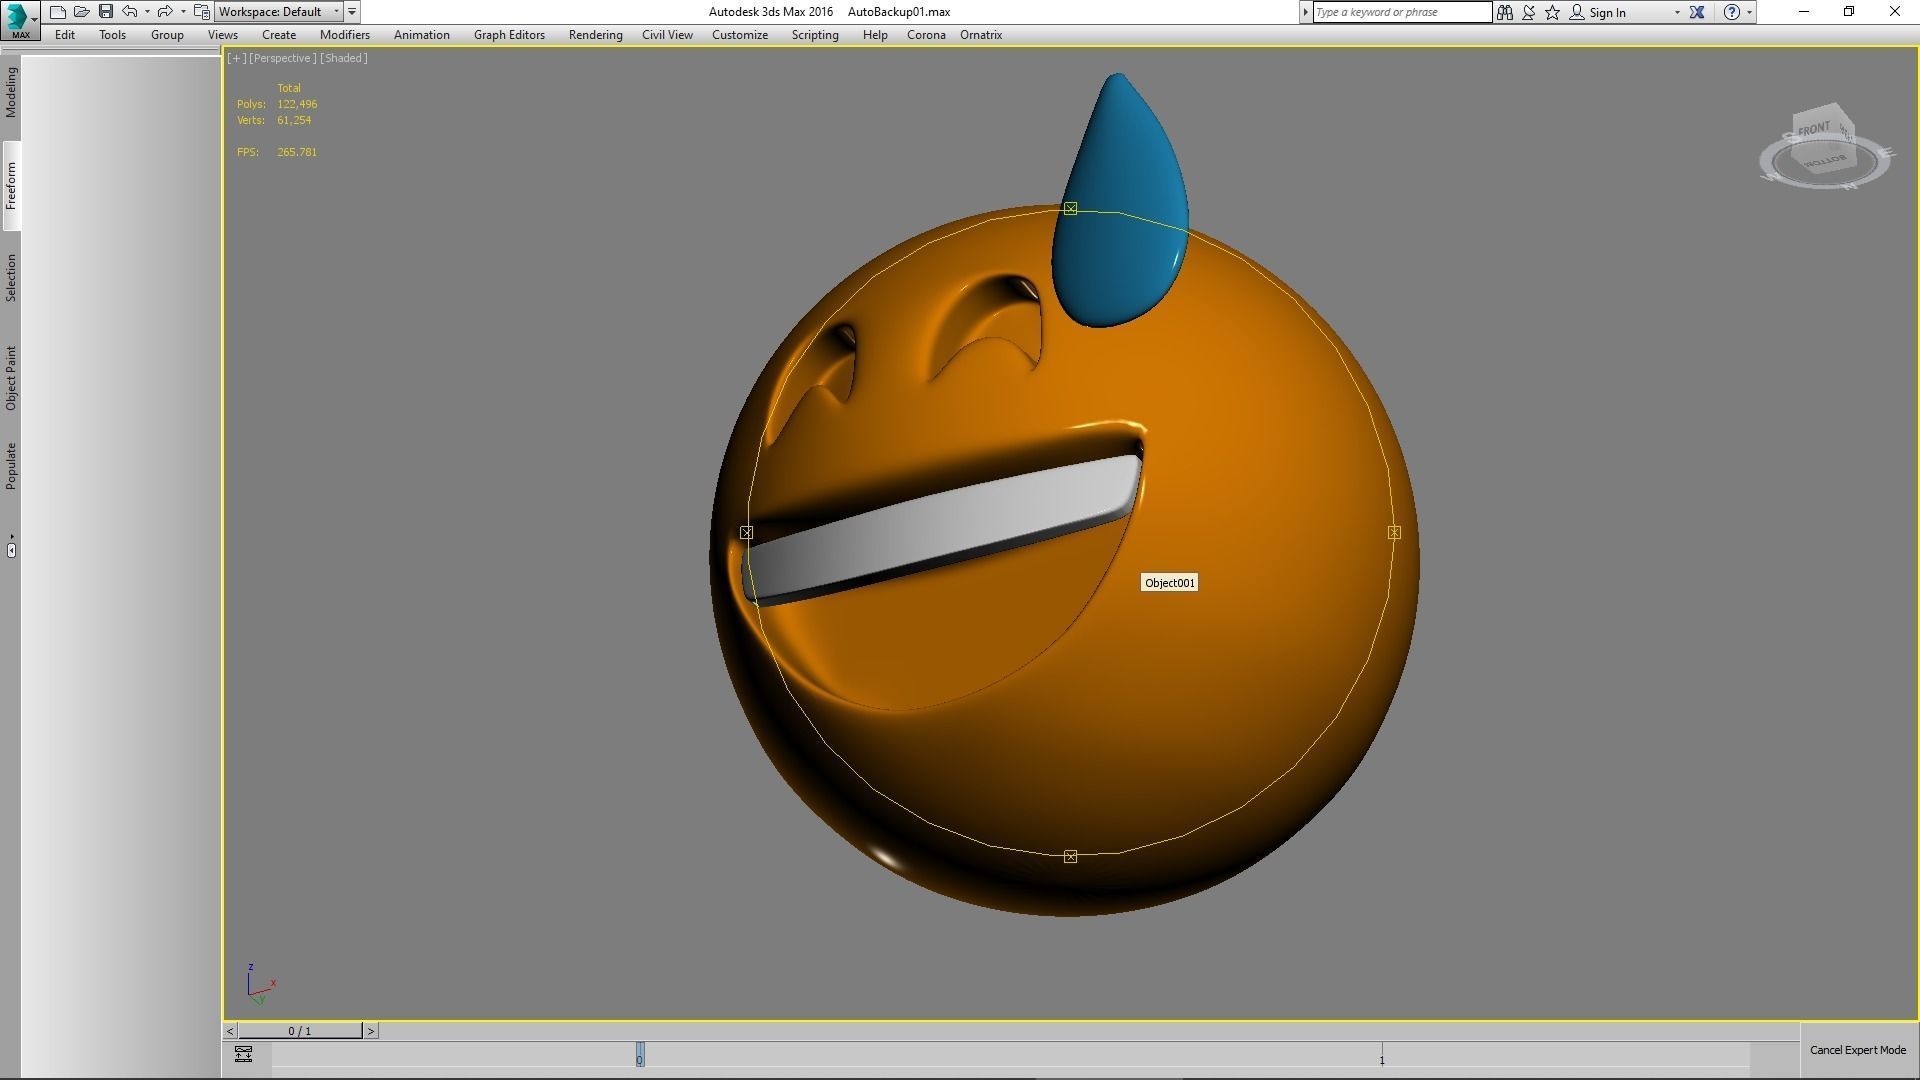Click the left gizmo handle on the circle
The height and width of the screenshot is (1080, 1920).
(746, 533)
